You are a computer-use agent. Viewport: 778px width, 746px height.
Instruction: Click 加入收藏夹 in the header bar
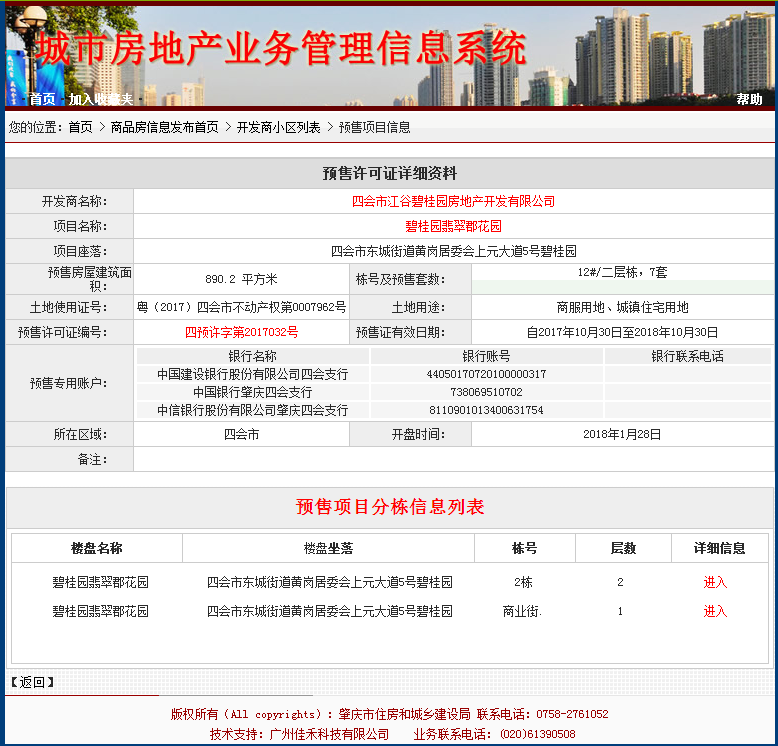tap(101, 99)
